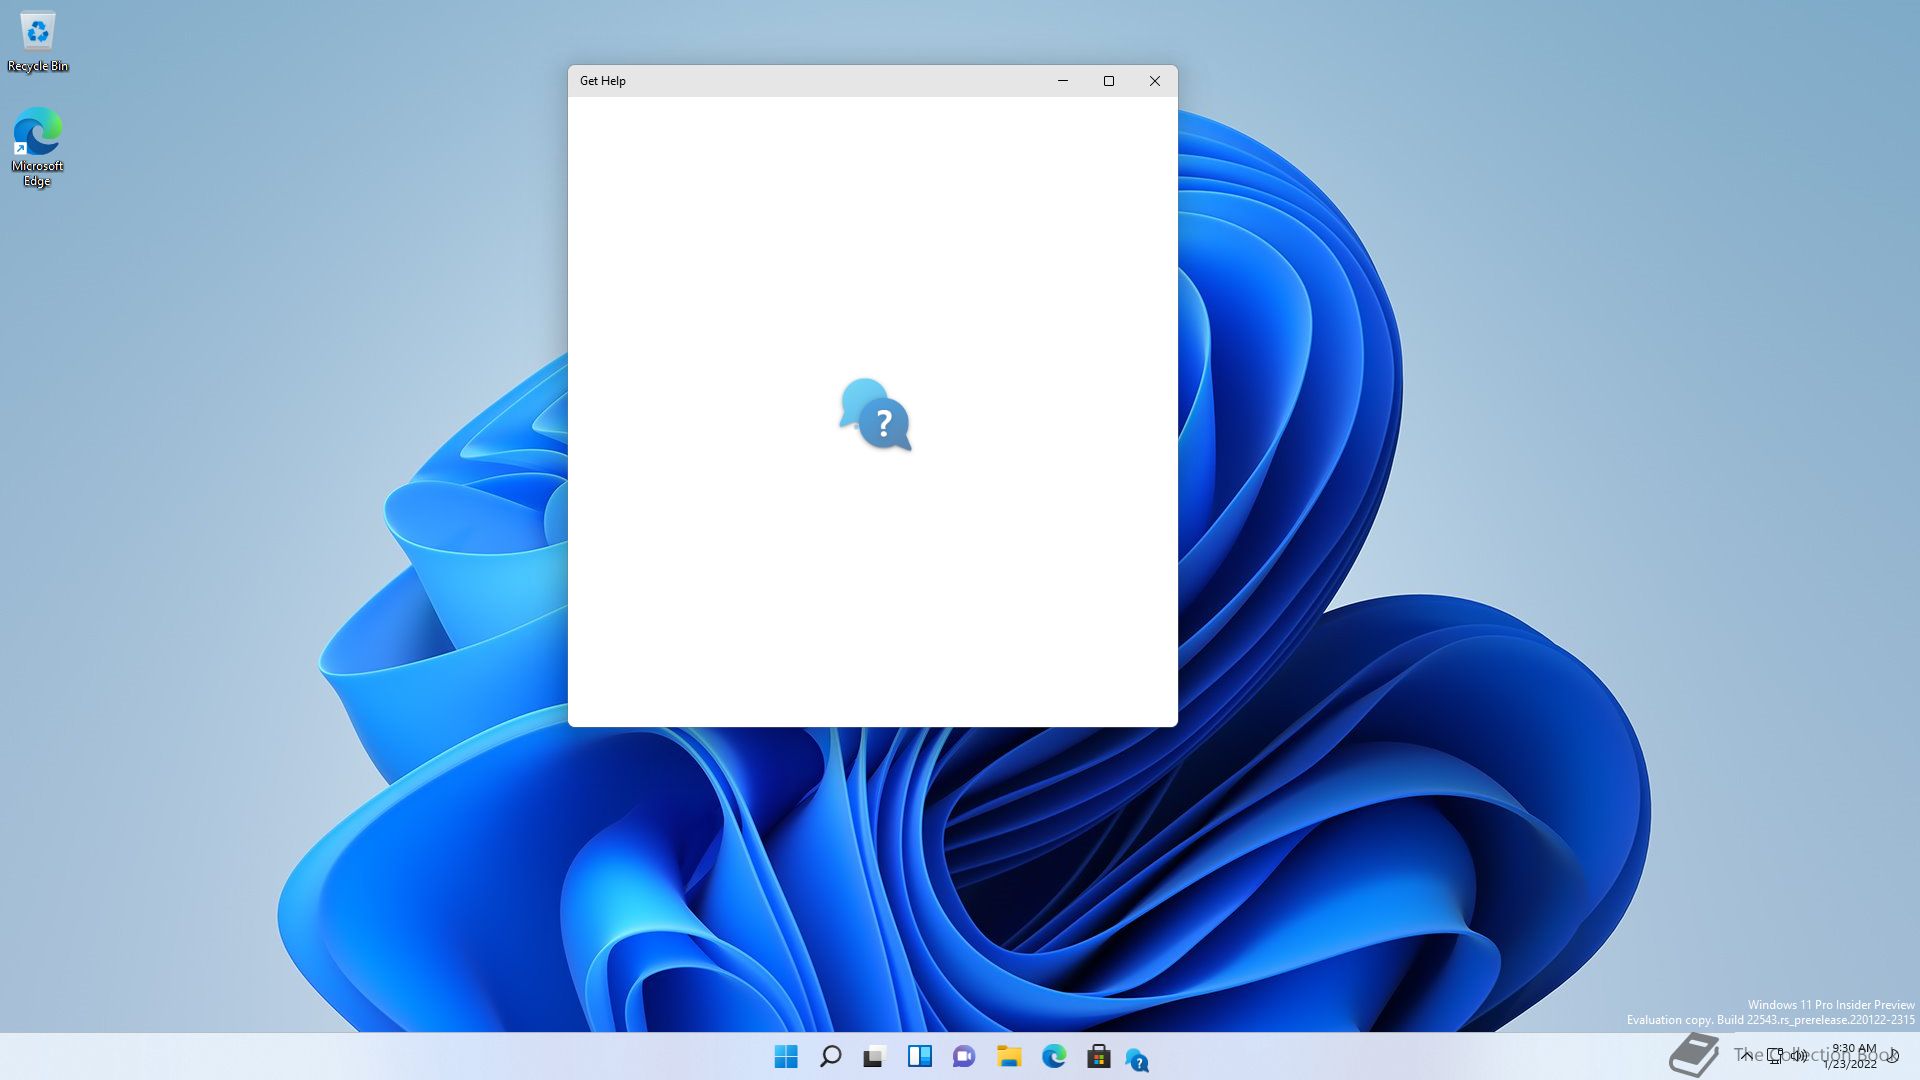Click the Get Help title bar text
Screen dimensions: 1920x1080
pyautogui.click(x=603, y=81)
